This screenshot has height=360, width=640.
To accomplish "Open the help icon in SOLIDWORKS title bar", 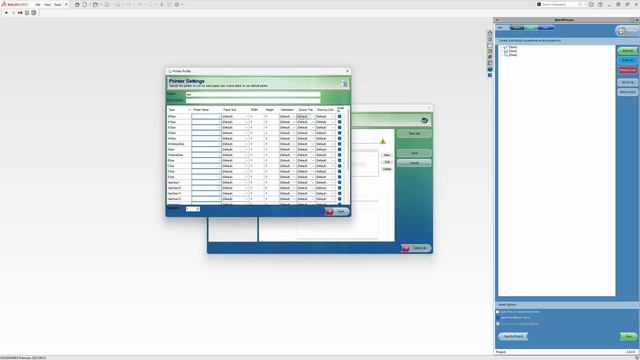I will click(x=600, y=4).
